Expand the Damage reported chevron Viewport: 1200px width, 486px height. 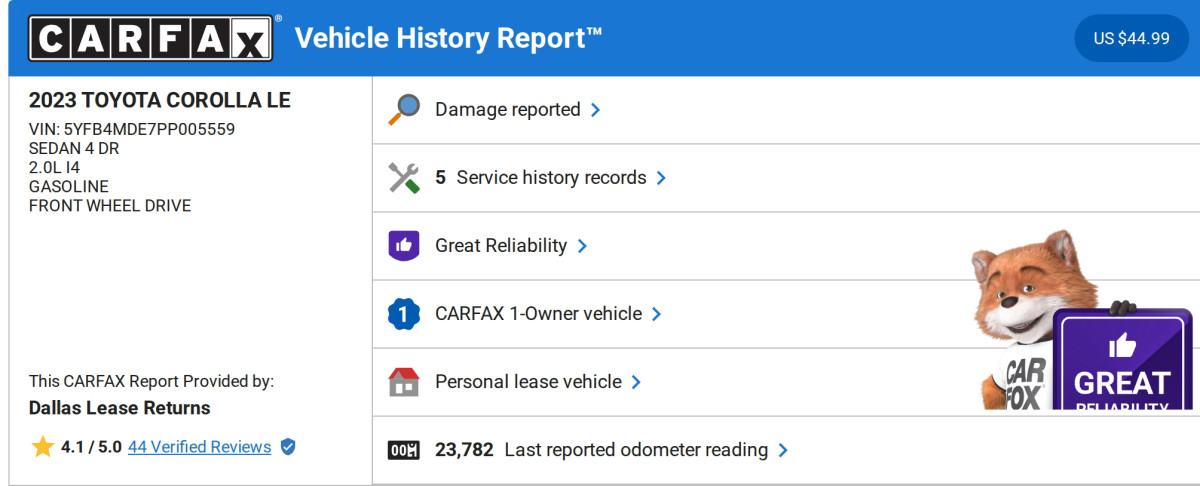point(596,110)
